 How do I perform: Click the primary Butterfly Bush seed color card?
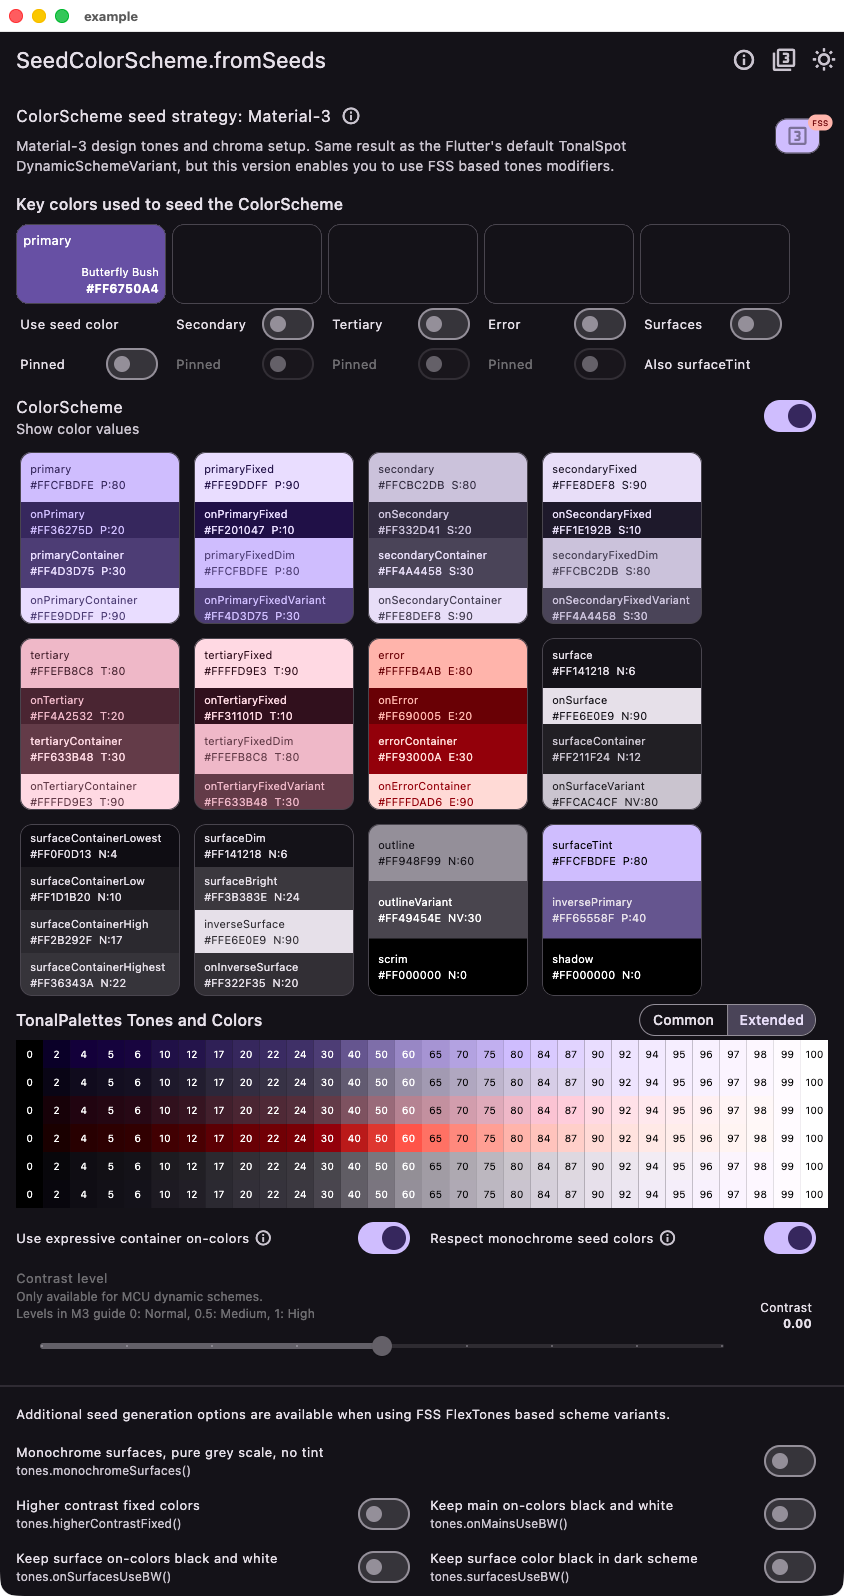[91, 264]
